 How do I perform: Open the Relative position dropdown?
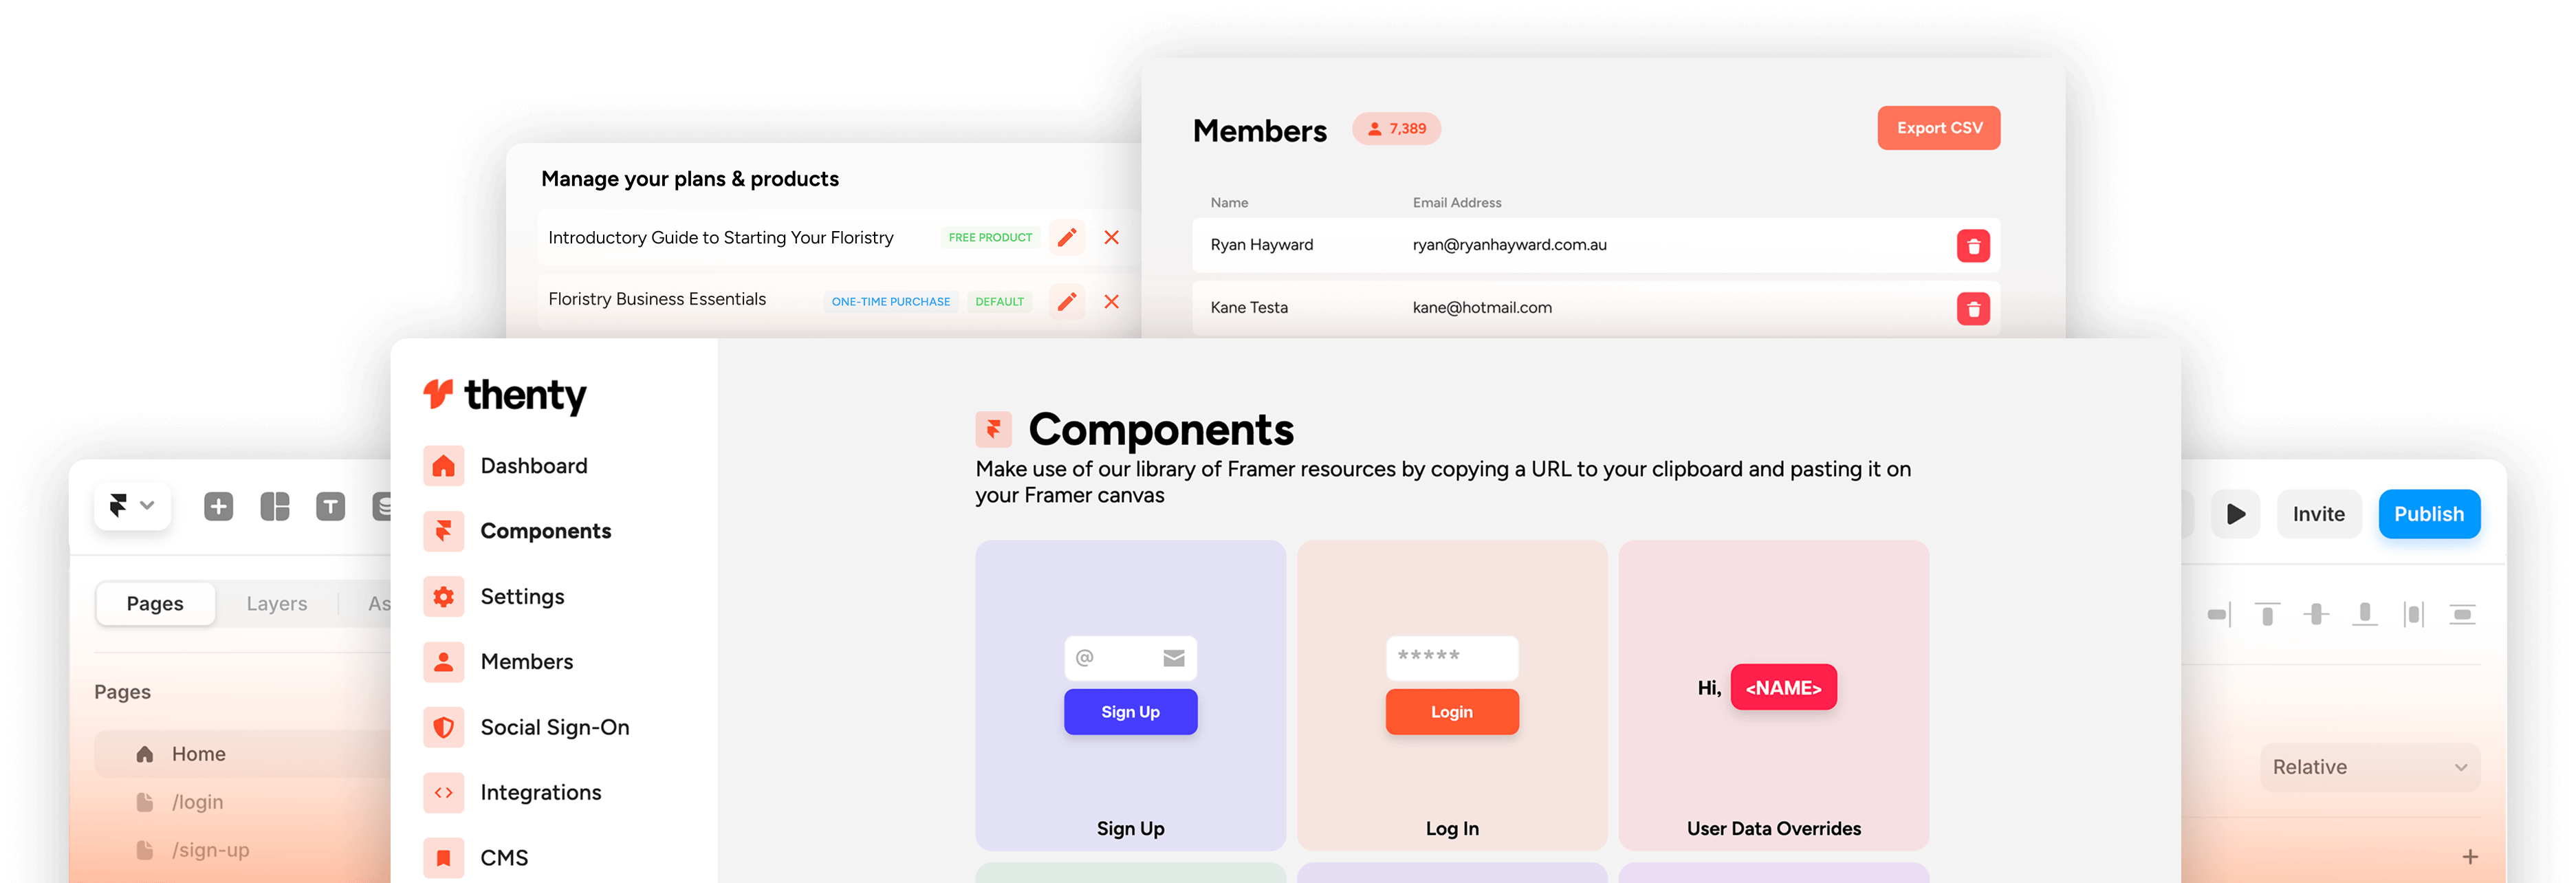click(2369, 768)
